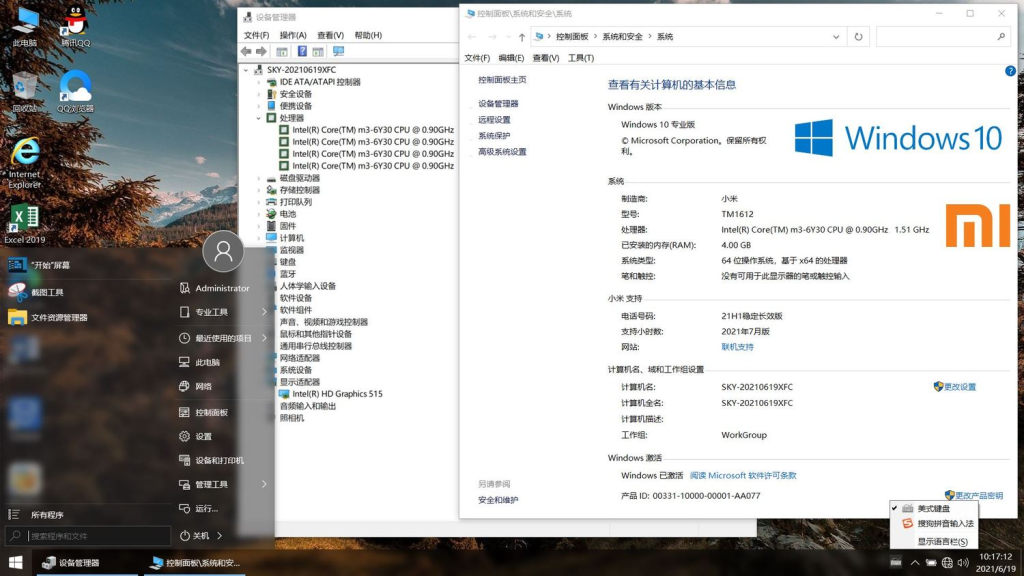Click the search magnifier in control panel

click(x=1001, y=37)
